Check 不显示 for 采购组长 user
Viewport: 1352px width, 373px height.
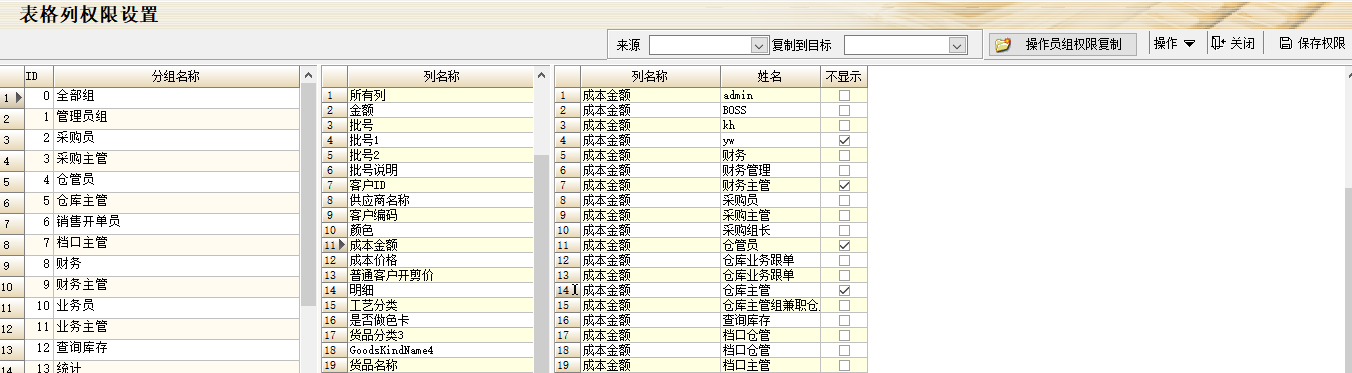pyautogui.click(x=844, y=230)
